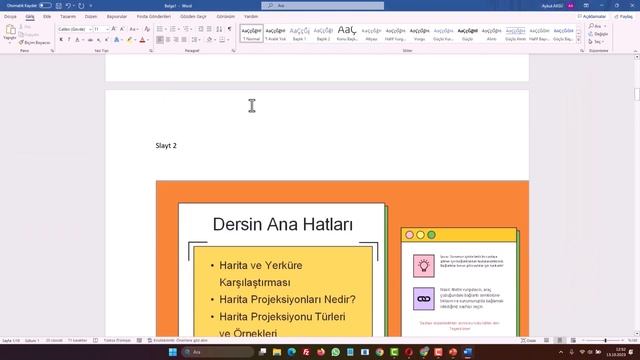Switch to the Görünüm (View) tab
This screenshot has width=640, height=360.
pos(226,17)
